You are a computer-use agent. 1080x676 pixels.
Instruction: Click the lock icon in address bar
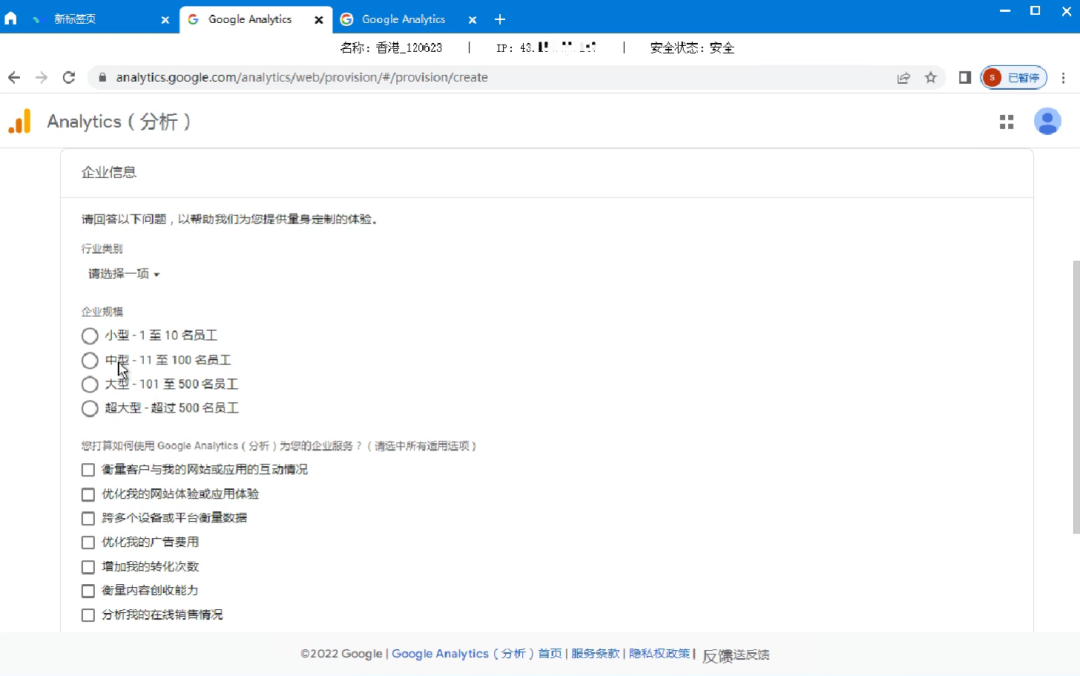coord(103,77)
